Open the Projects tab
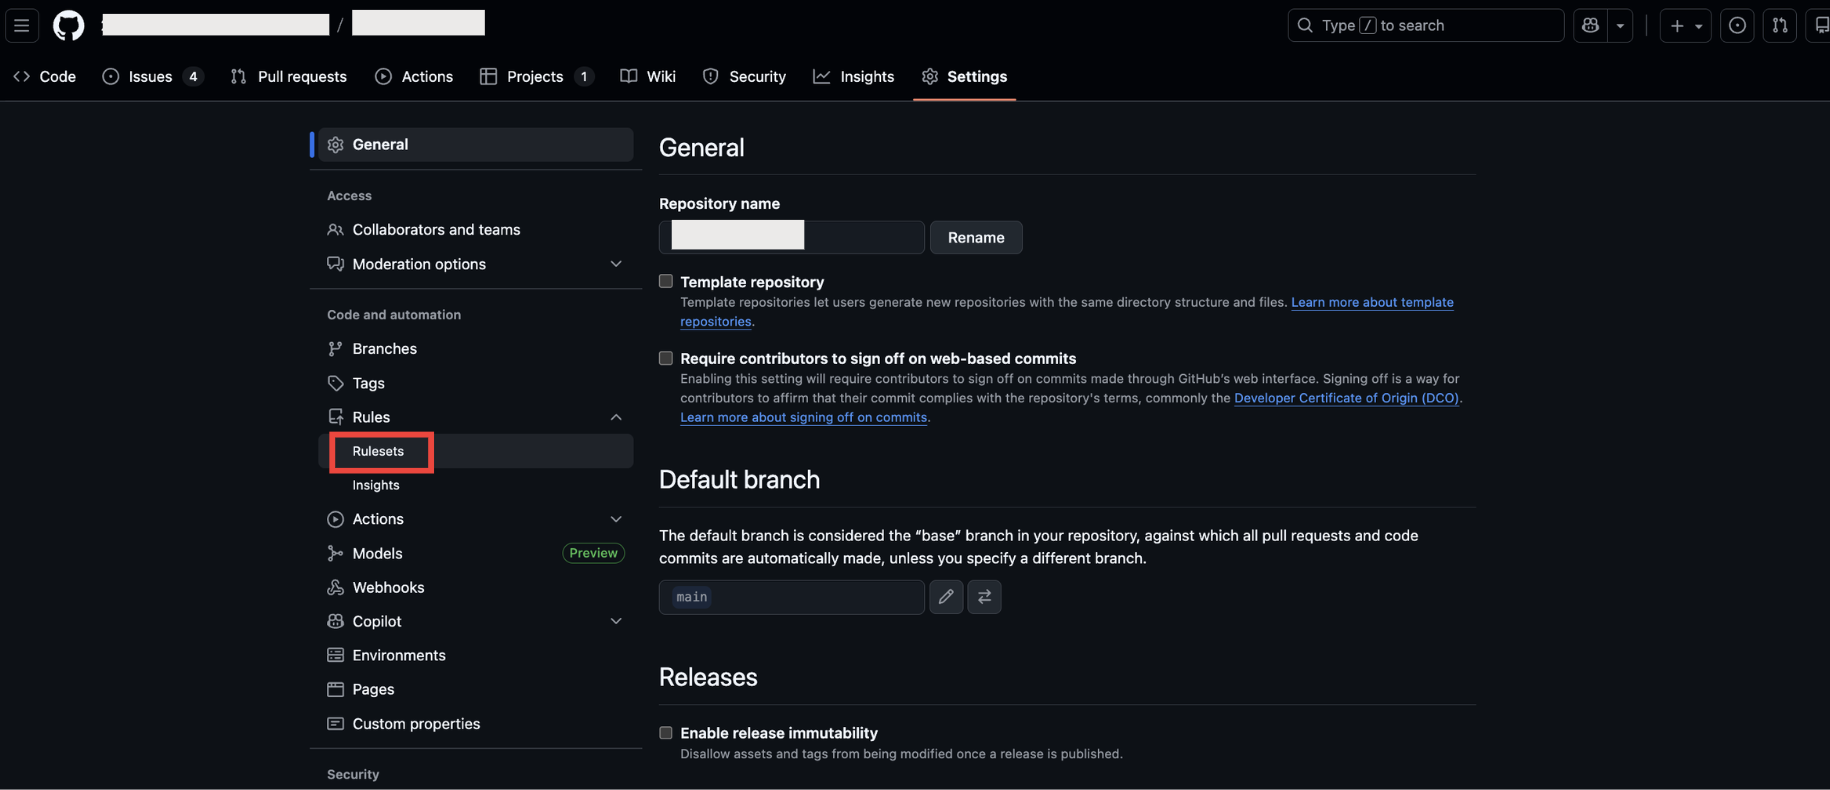1830x790 pixels. [x=537, y=76]
